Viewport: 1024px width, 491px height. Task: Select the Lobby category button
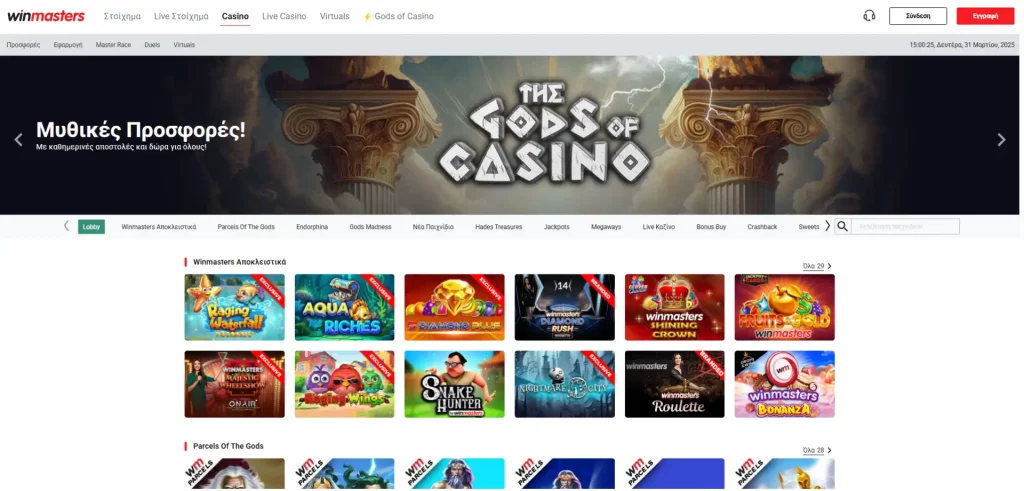coord(91,227)
